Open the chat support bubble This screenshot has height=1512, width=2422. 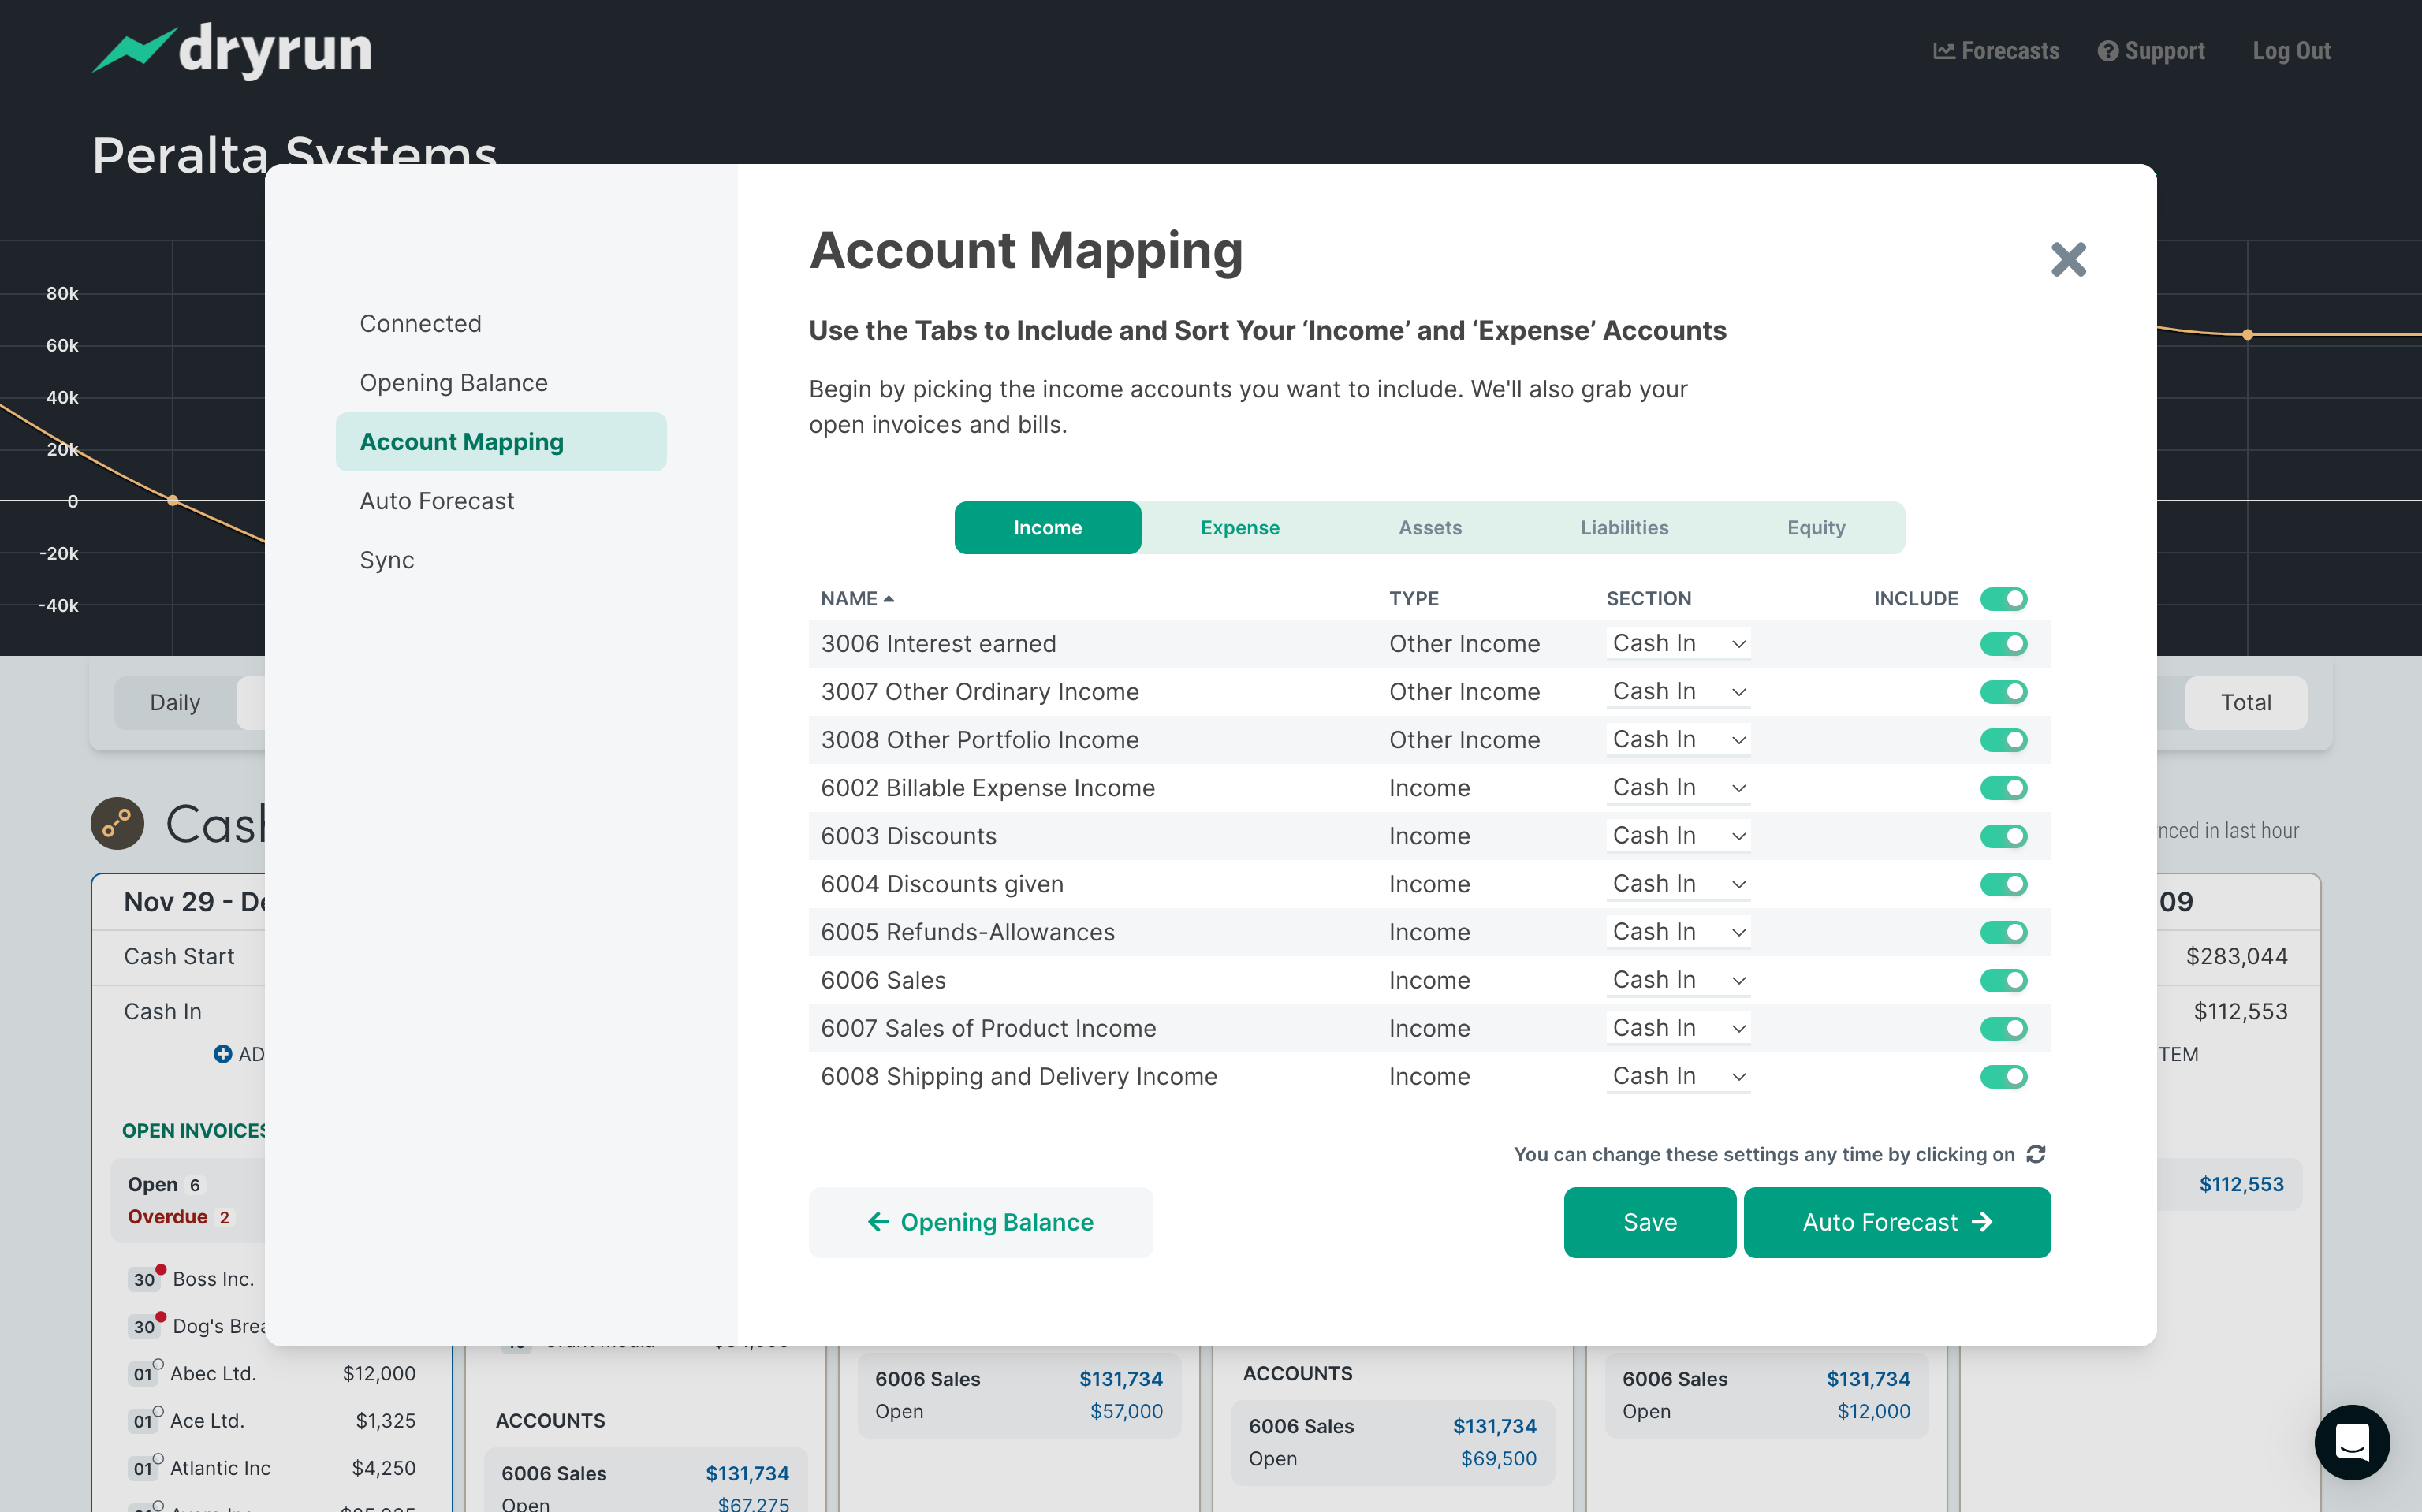click(2351, 1441)
